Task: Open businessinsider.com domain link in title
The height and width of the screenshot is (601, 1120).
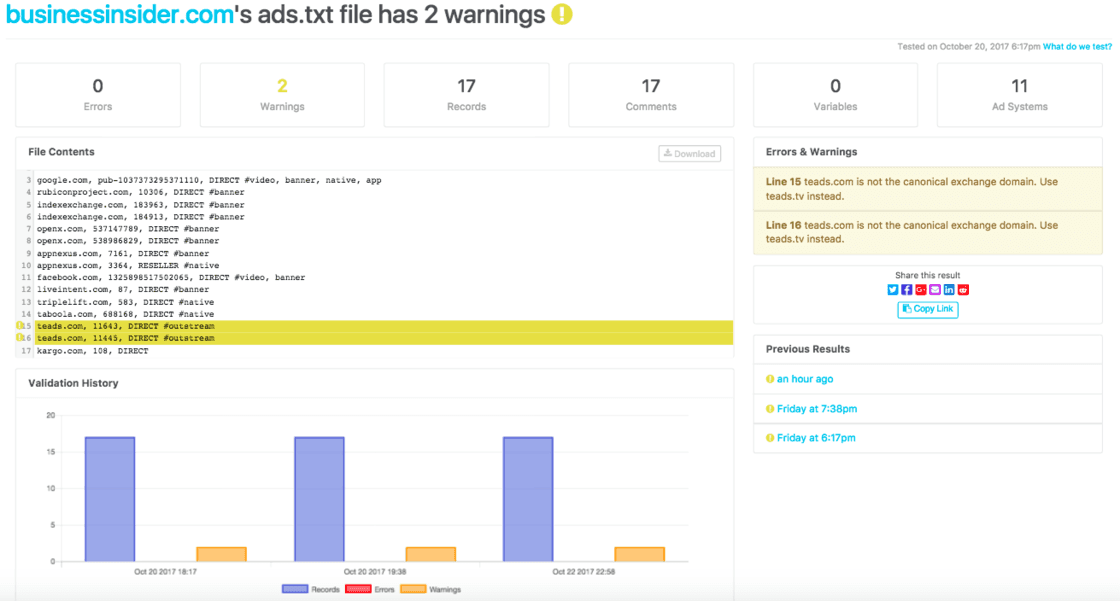Action: [120, 14]
